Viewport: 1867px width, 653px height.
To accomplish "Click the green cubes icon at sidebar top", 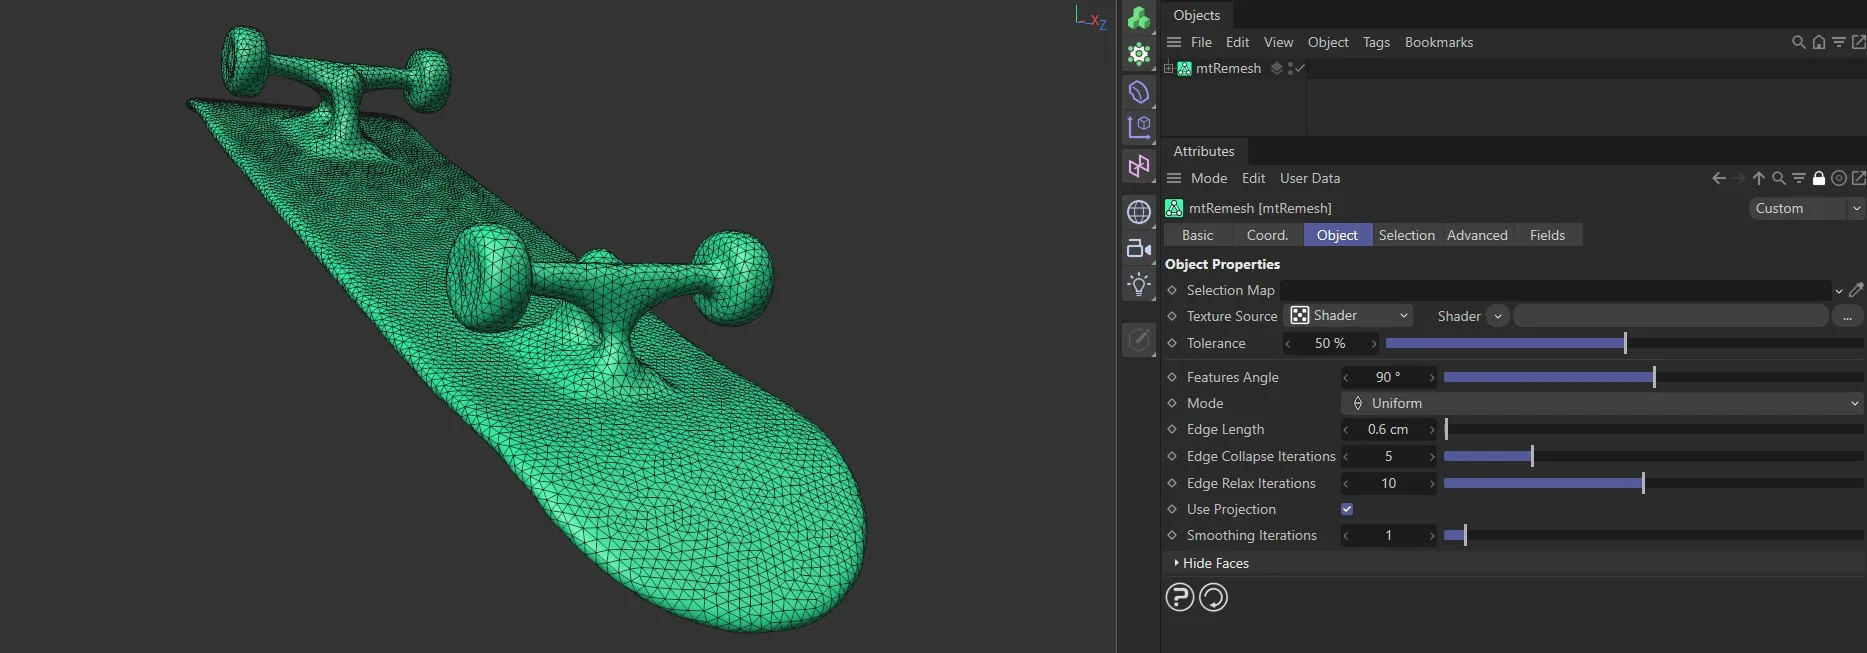I will click(1138, 18).
